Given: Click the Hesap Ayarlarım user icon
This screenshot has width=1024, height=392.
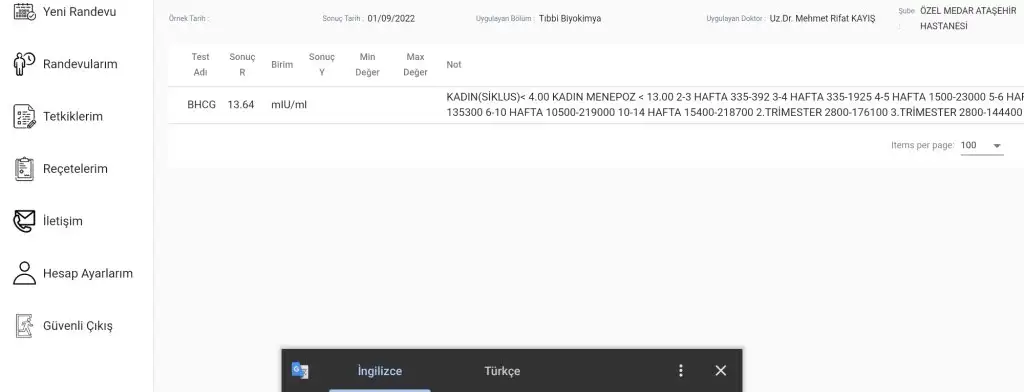Looking at the screenshot, I should (x=25, y=273).
